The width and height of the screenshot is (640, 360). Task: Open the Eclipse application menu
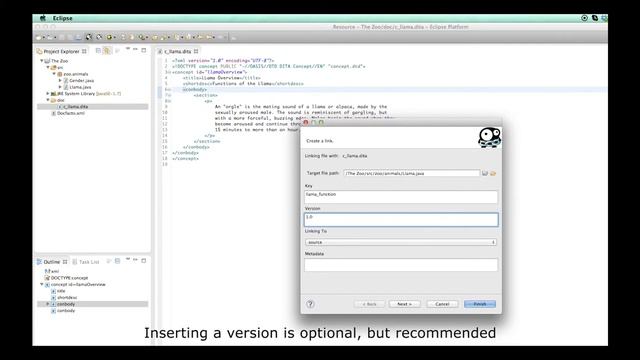pos(62,18)
